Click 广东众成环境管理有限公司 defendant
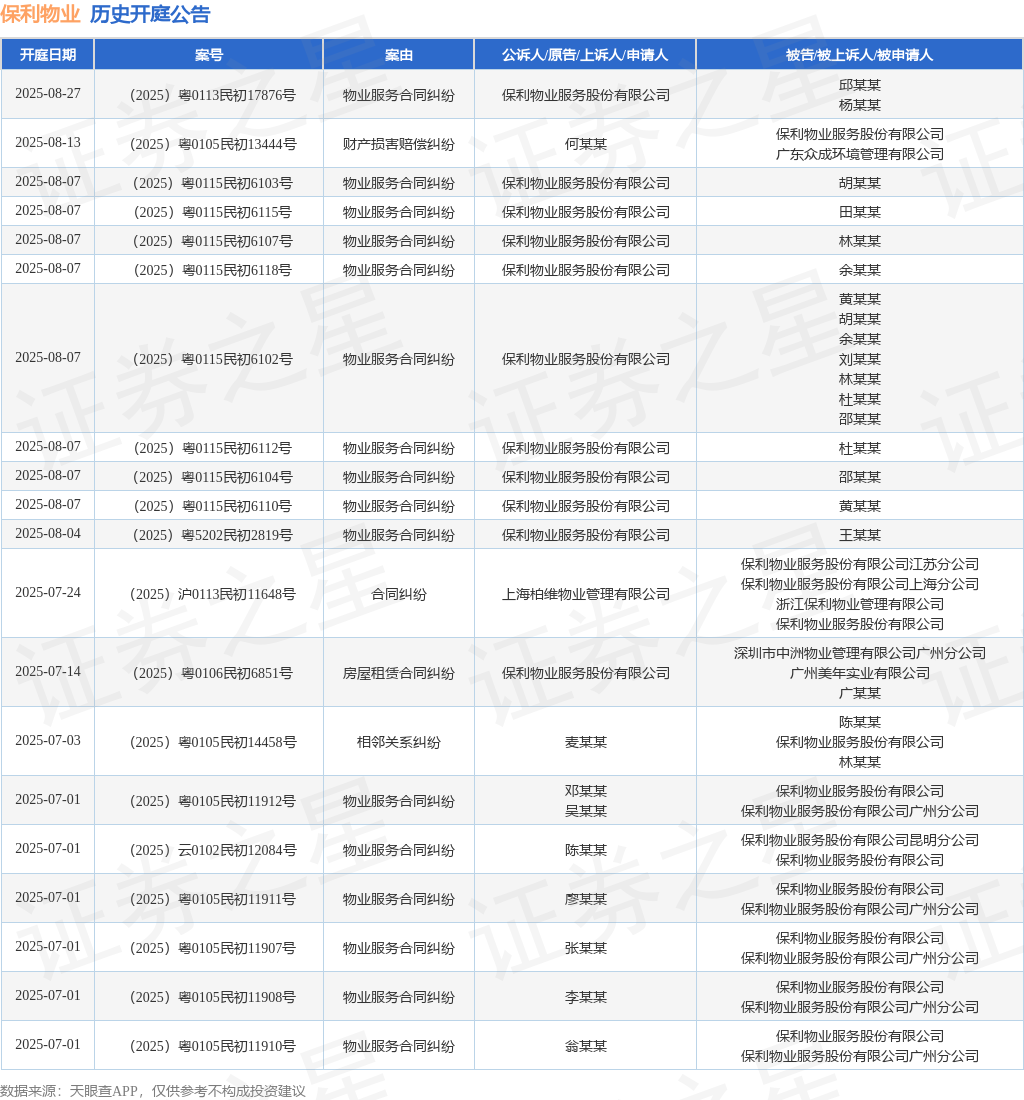The image size is (1024, 1100). [859, 154]
